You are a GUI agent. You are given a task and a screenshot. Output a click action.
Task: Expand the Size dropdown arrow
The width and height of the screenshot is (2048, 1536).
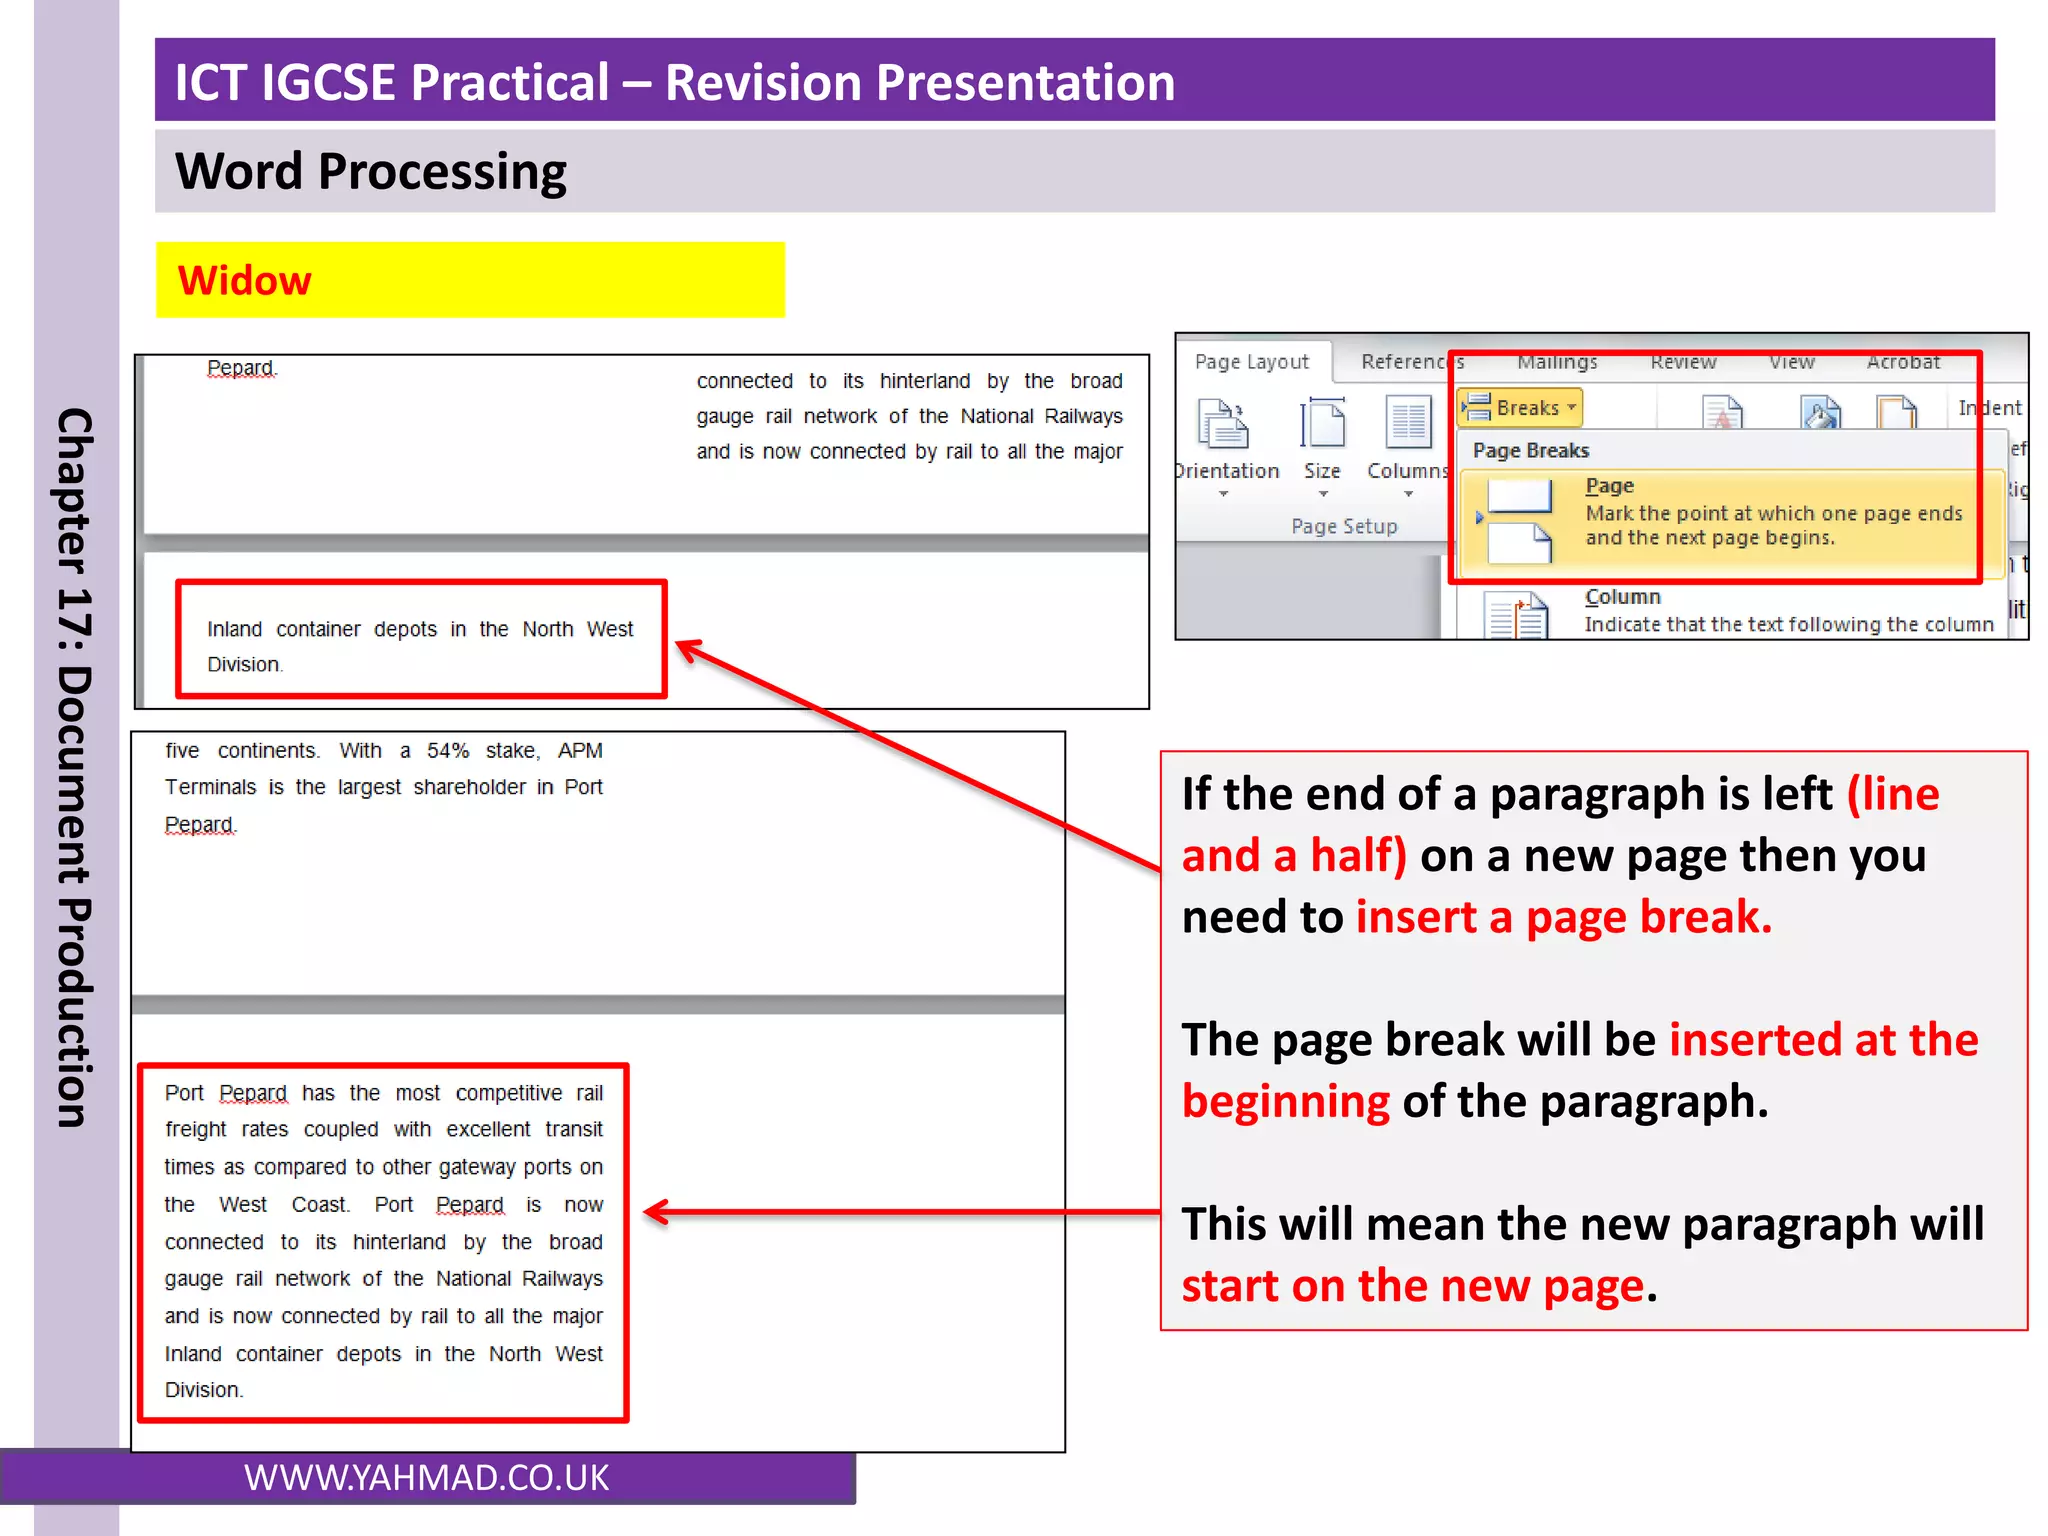(x=1322, y=494)
